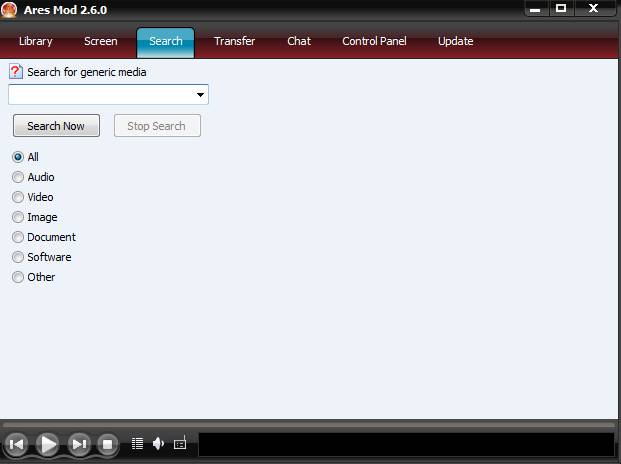Viewport: 621px width, 464px height.
Task: Click the black track info display
Action: [406, 444]
